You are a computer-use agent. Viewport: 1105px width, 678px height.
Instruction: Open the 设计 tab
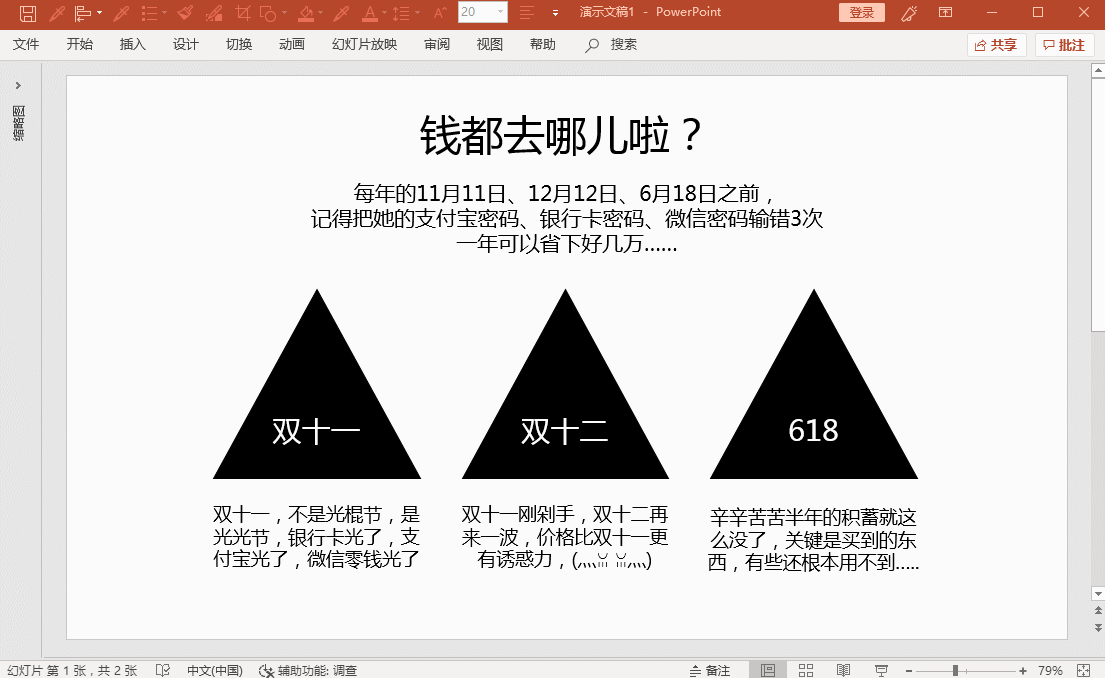[186, 44]
